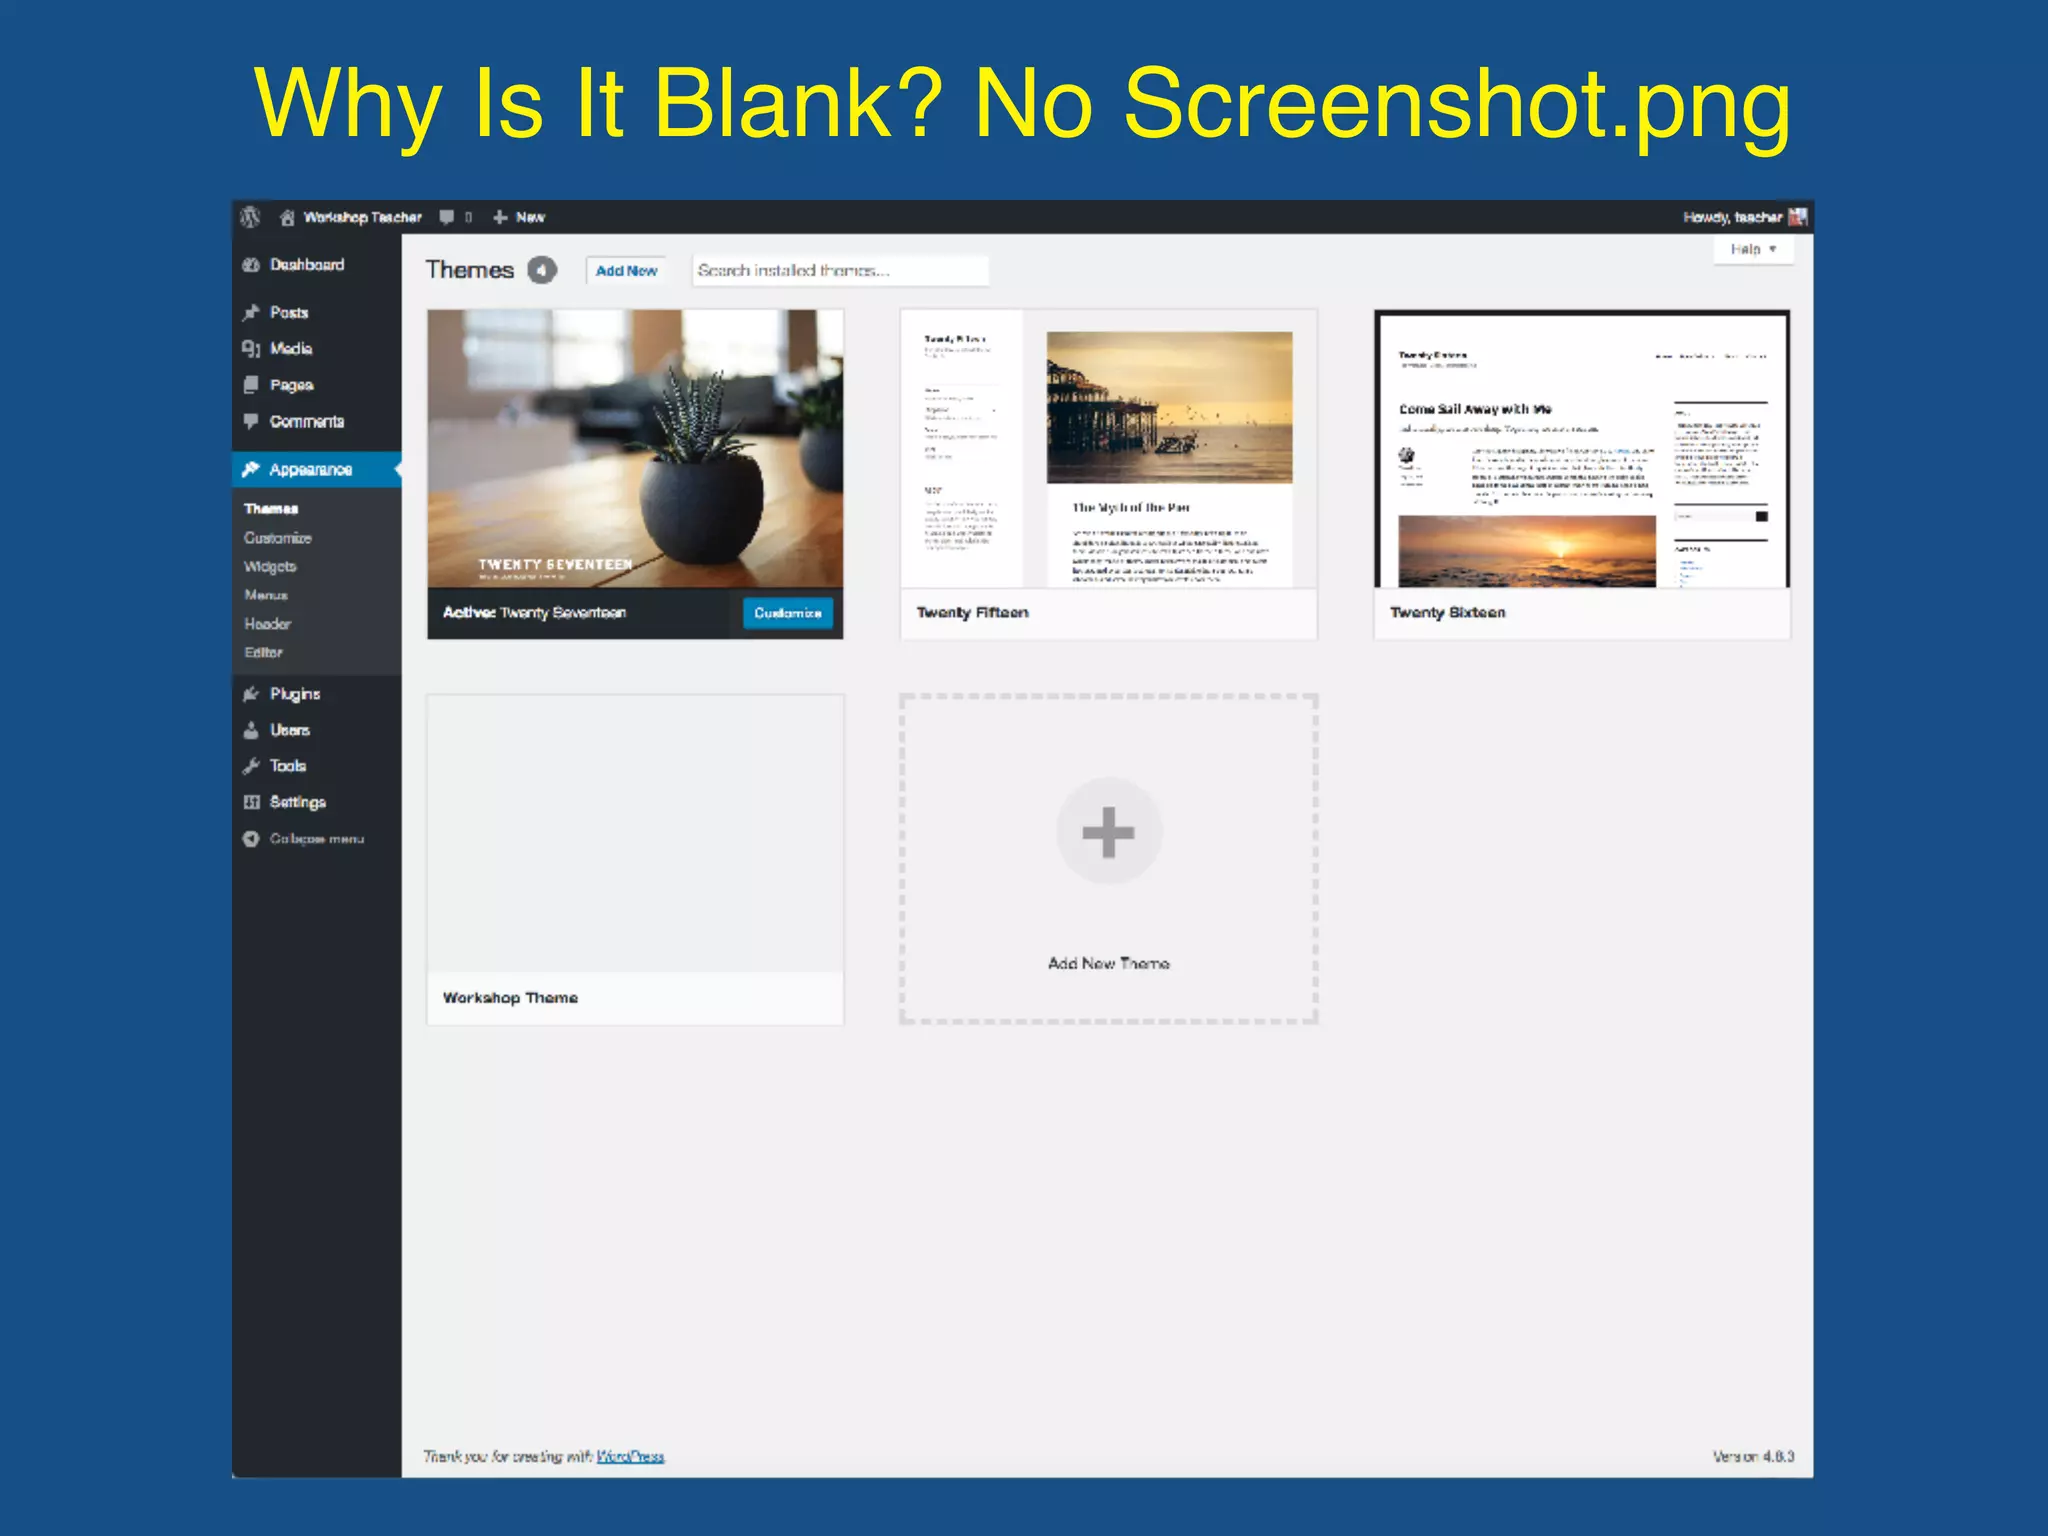Click the plus icon in Add New Theme
The height and width of the screenshot is (1536, 2048).
pos(1108,832)
